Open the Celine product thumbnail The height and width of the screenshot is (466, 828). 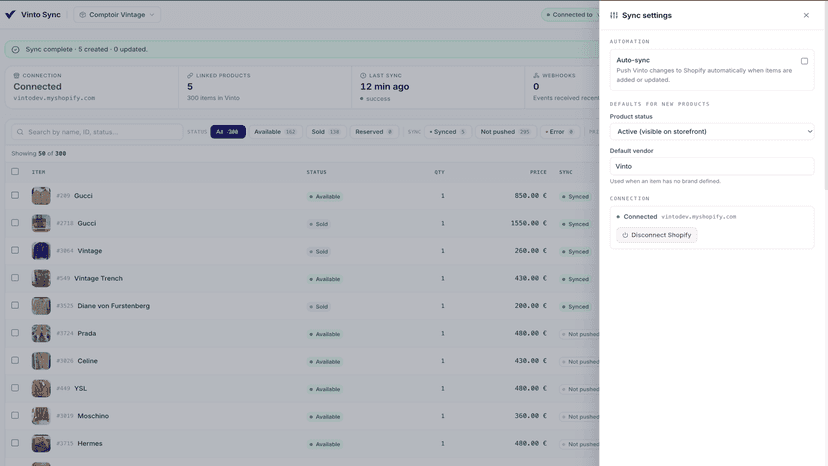[41, 361]
